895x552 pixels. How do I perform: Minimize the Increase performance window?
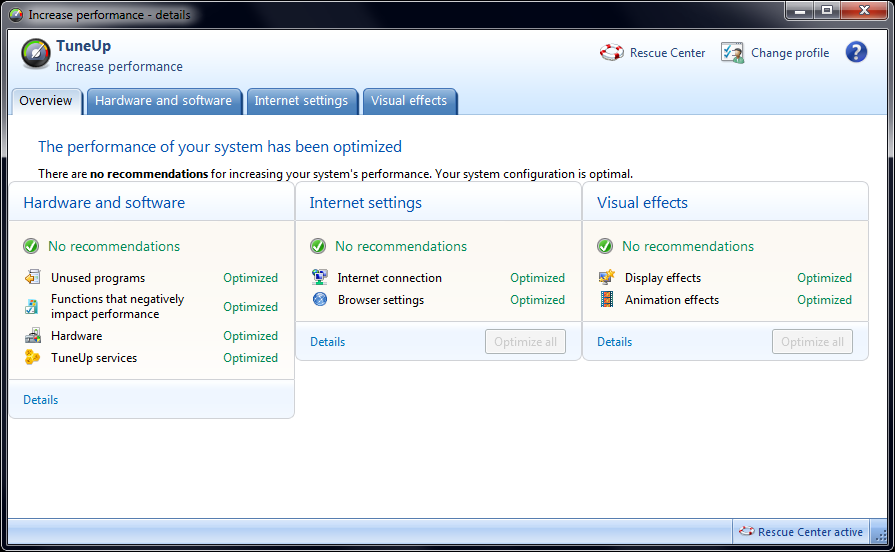pos(800,11)
